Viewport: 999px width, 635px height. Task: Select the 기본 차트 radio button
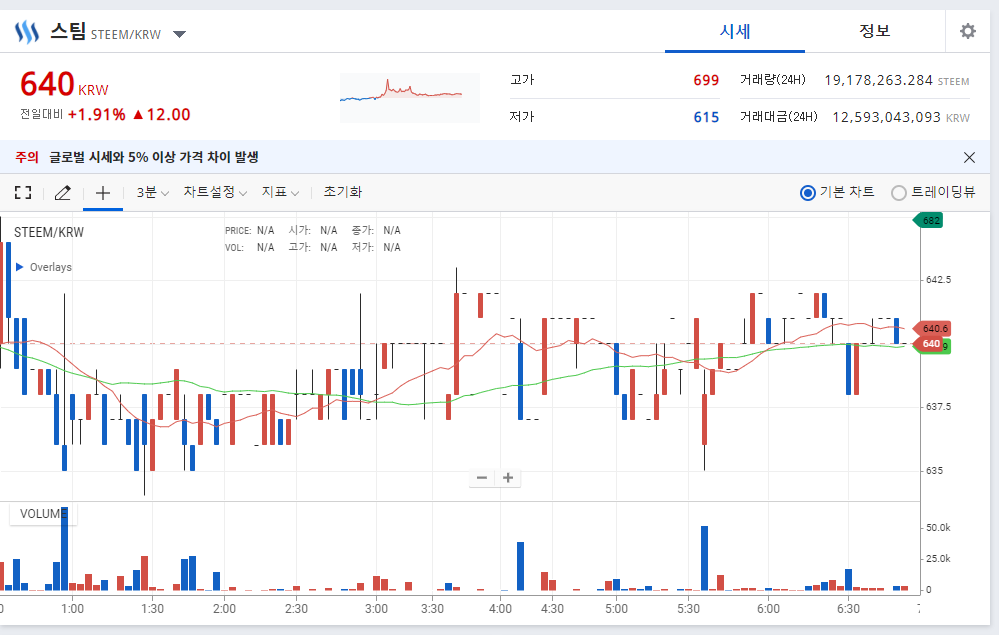[x=807, y=192]
